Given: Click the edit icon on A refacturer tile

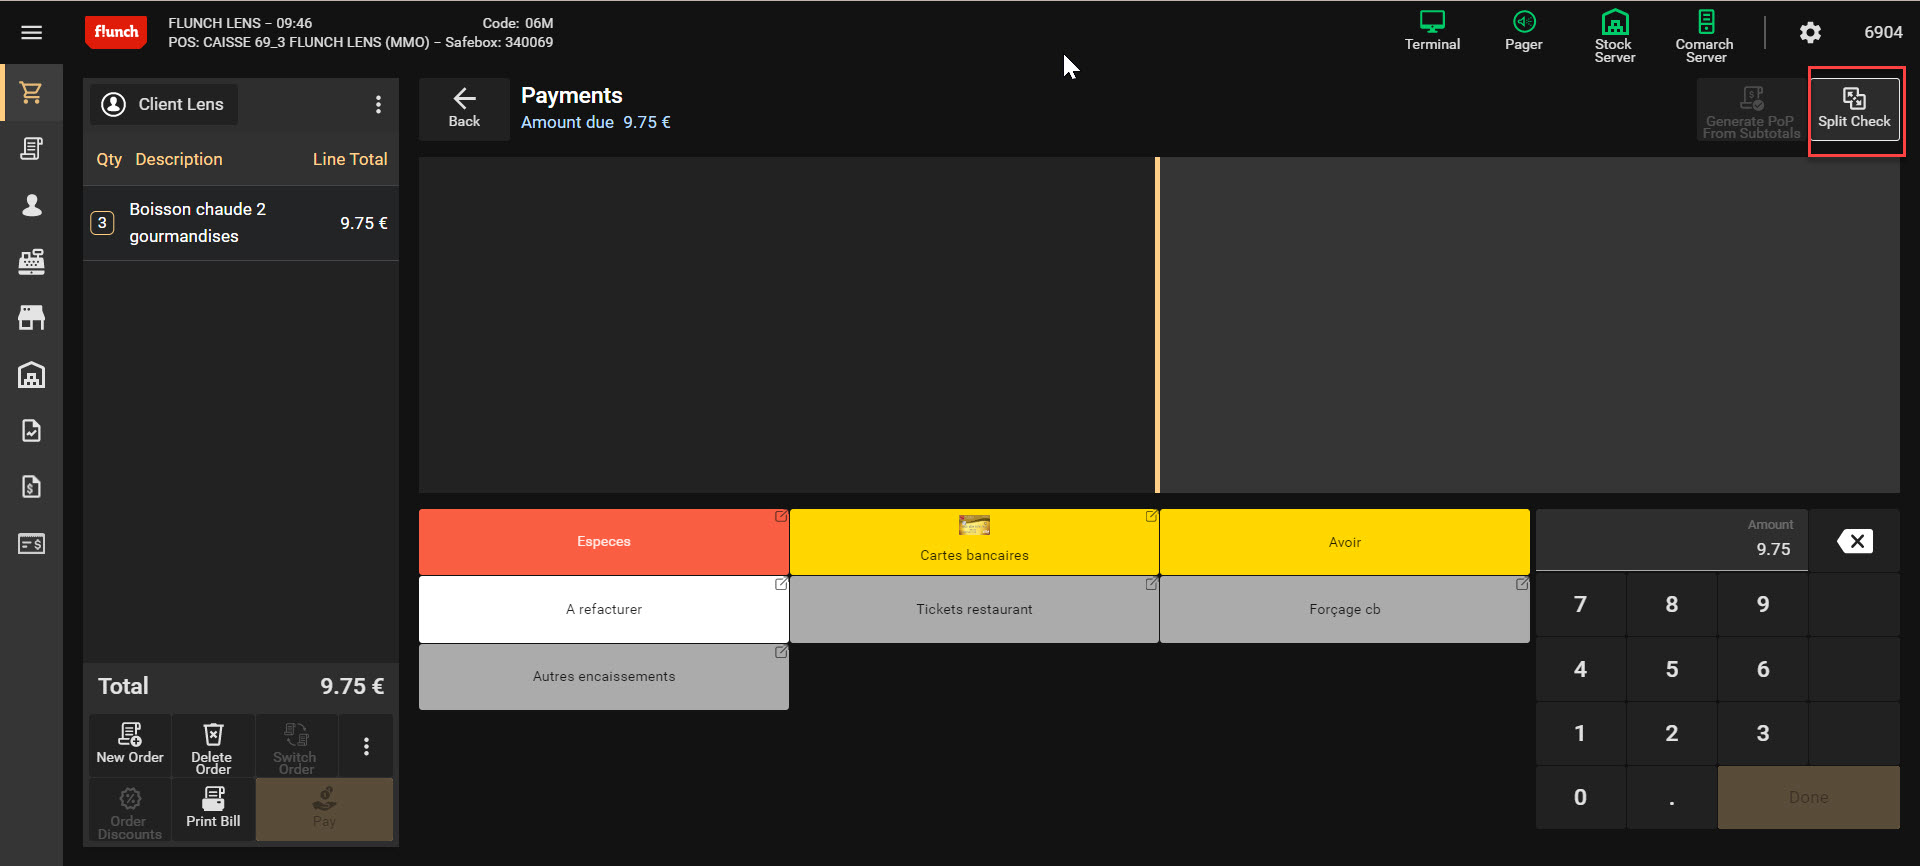Looking at the screenshot, I should 781,584.
